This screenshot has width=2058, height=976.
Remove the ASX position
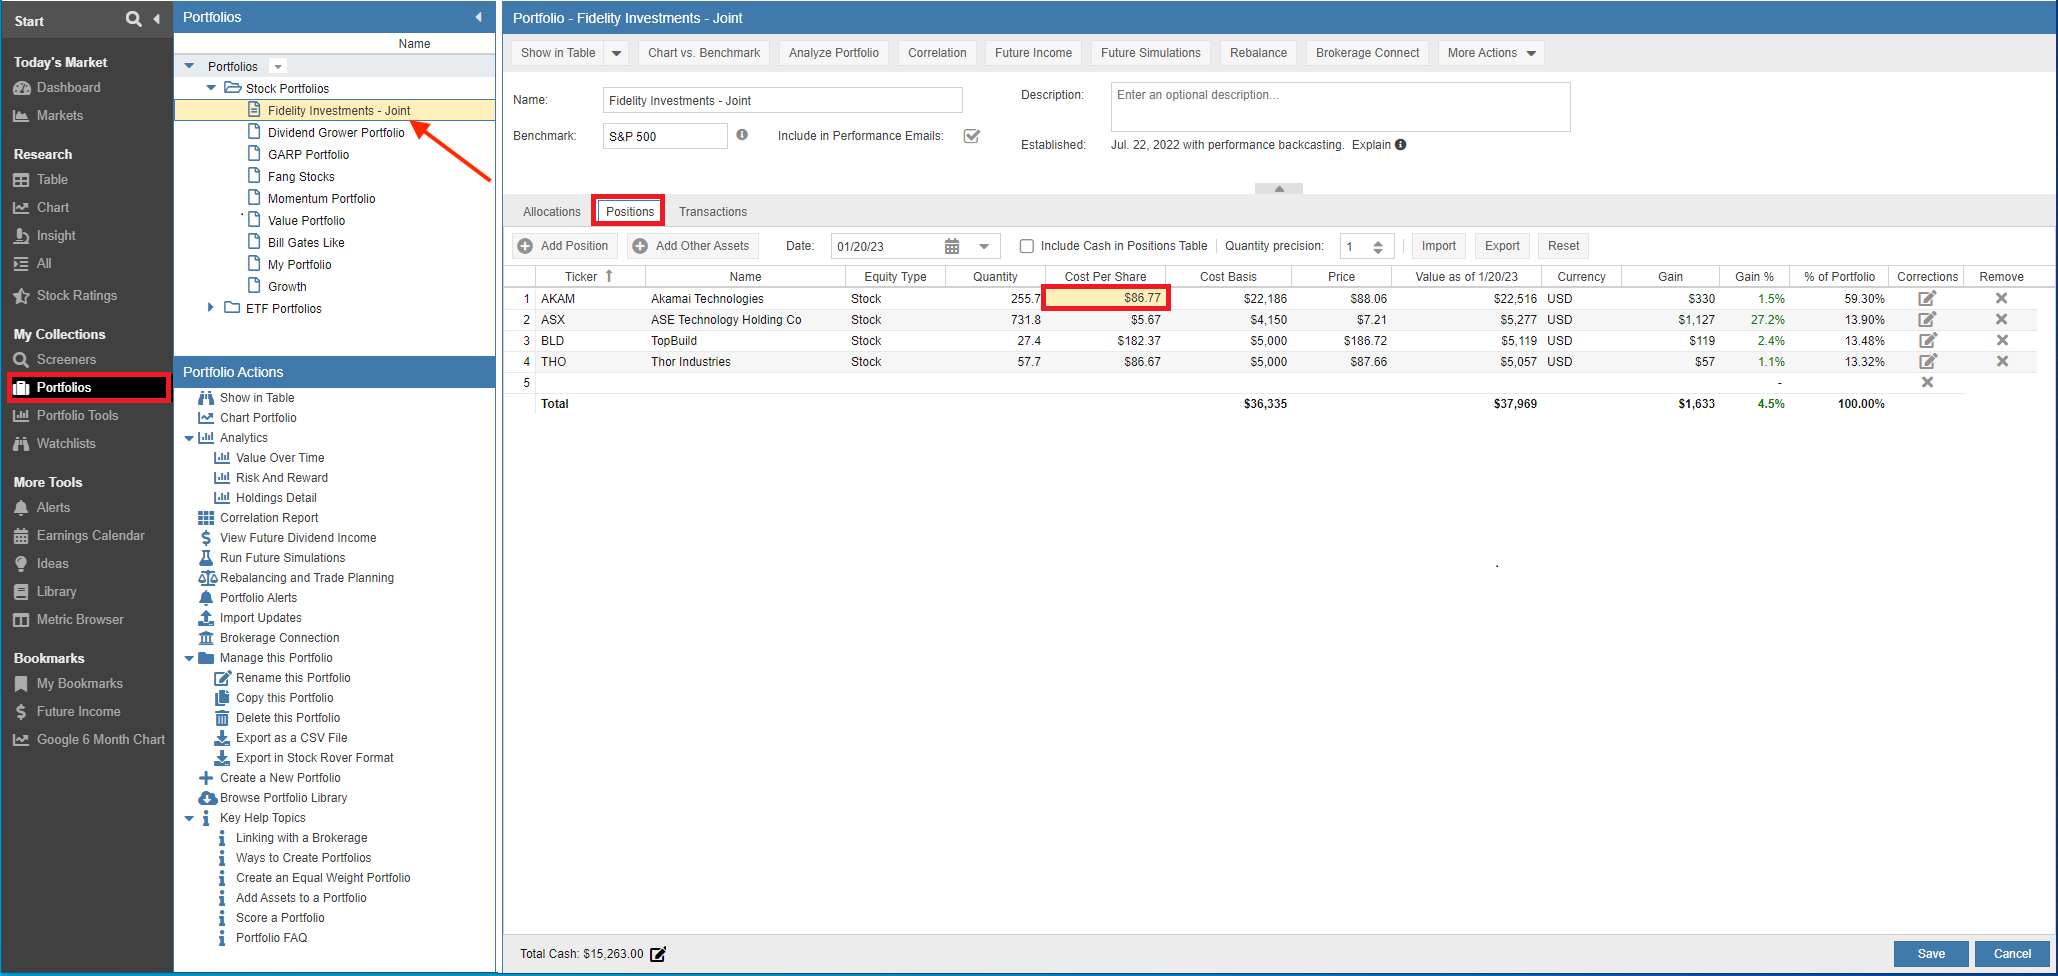[2001, 319]
